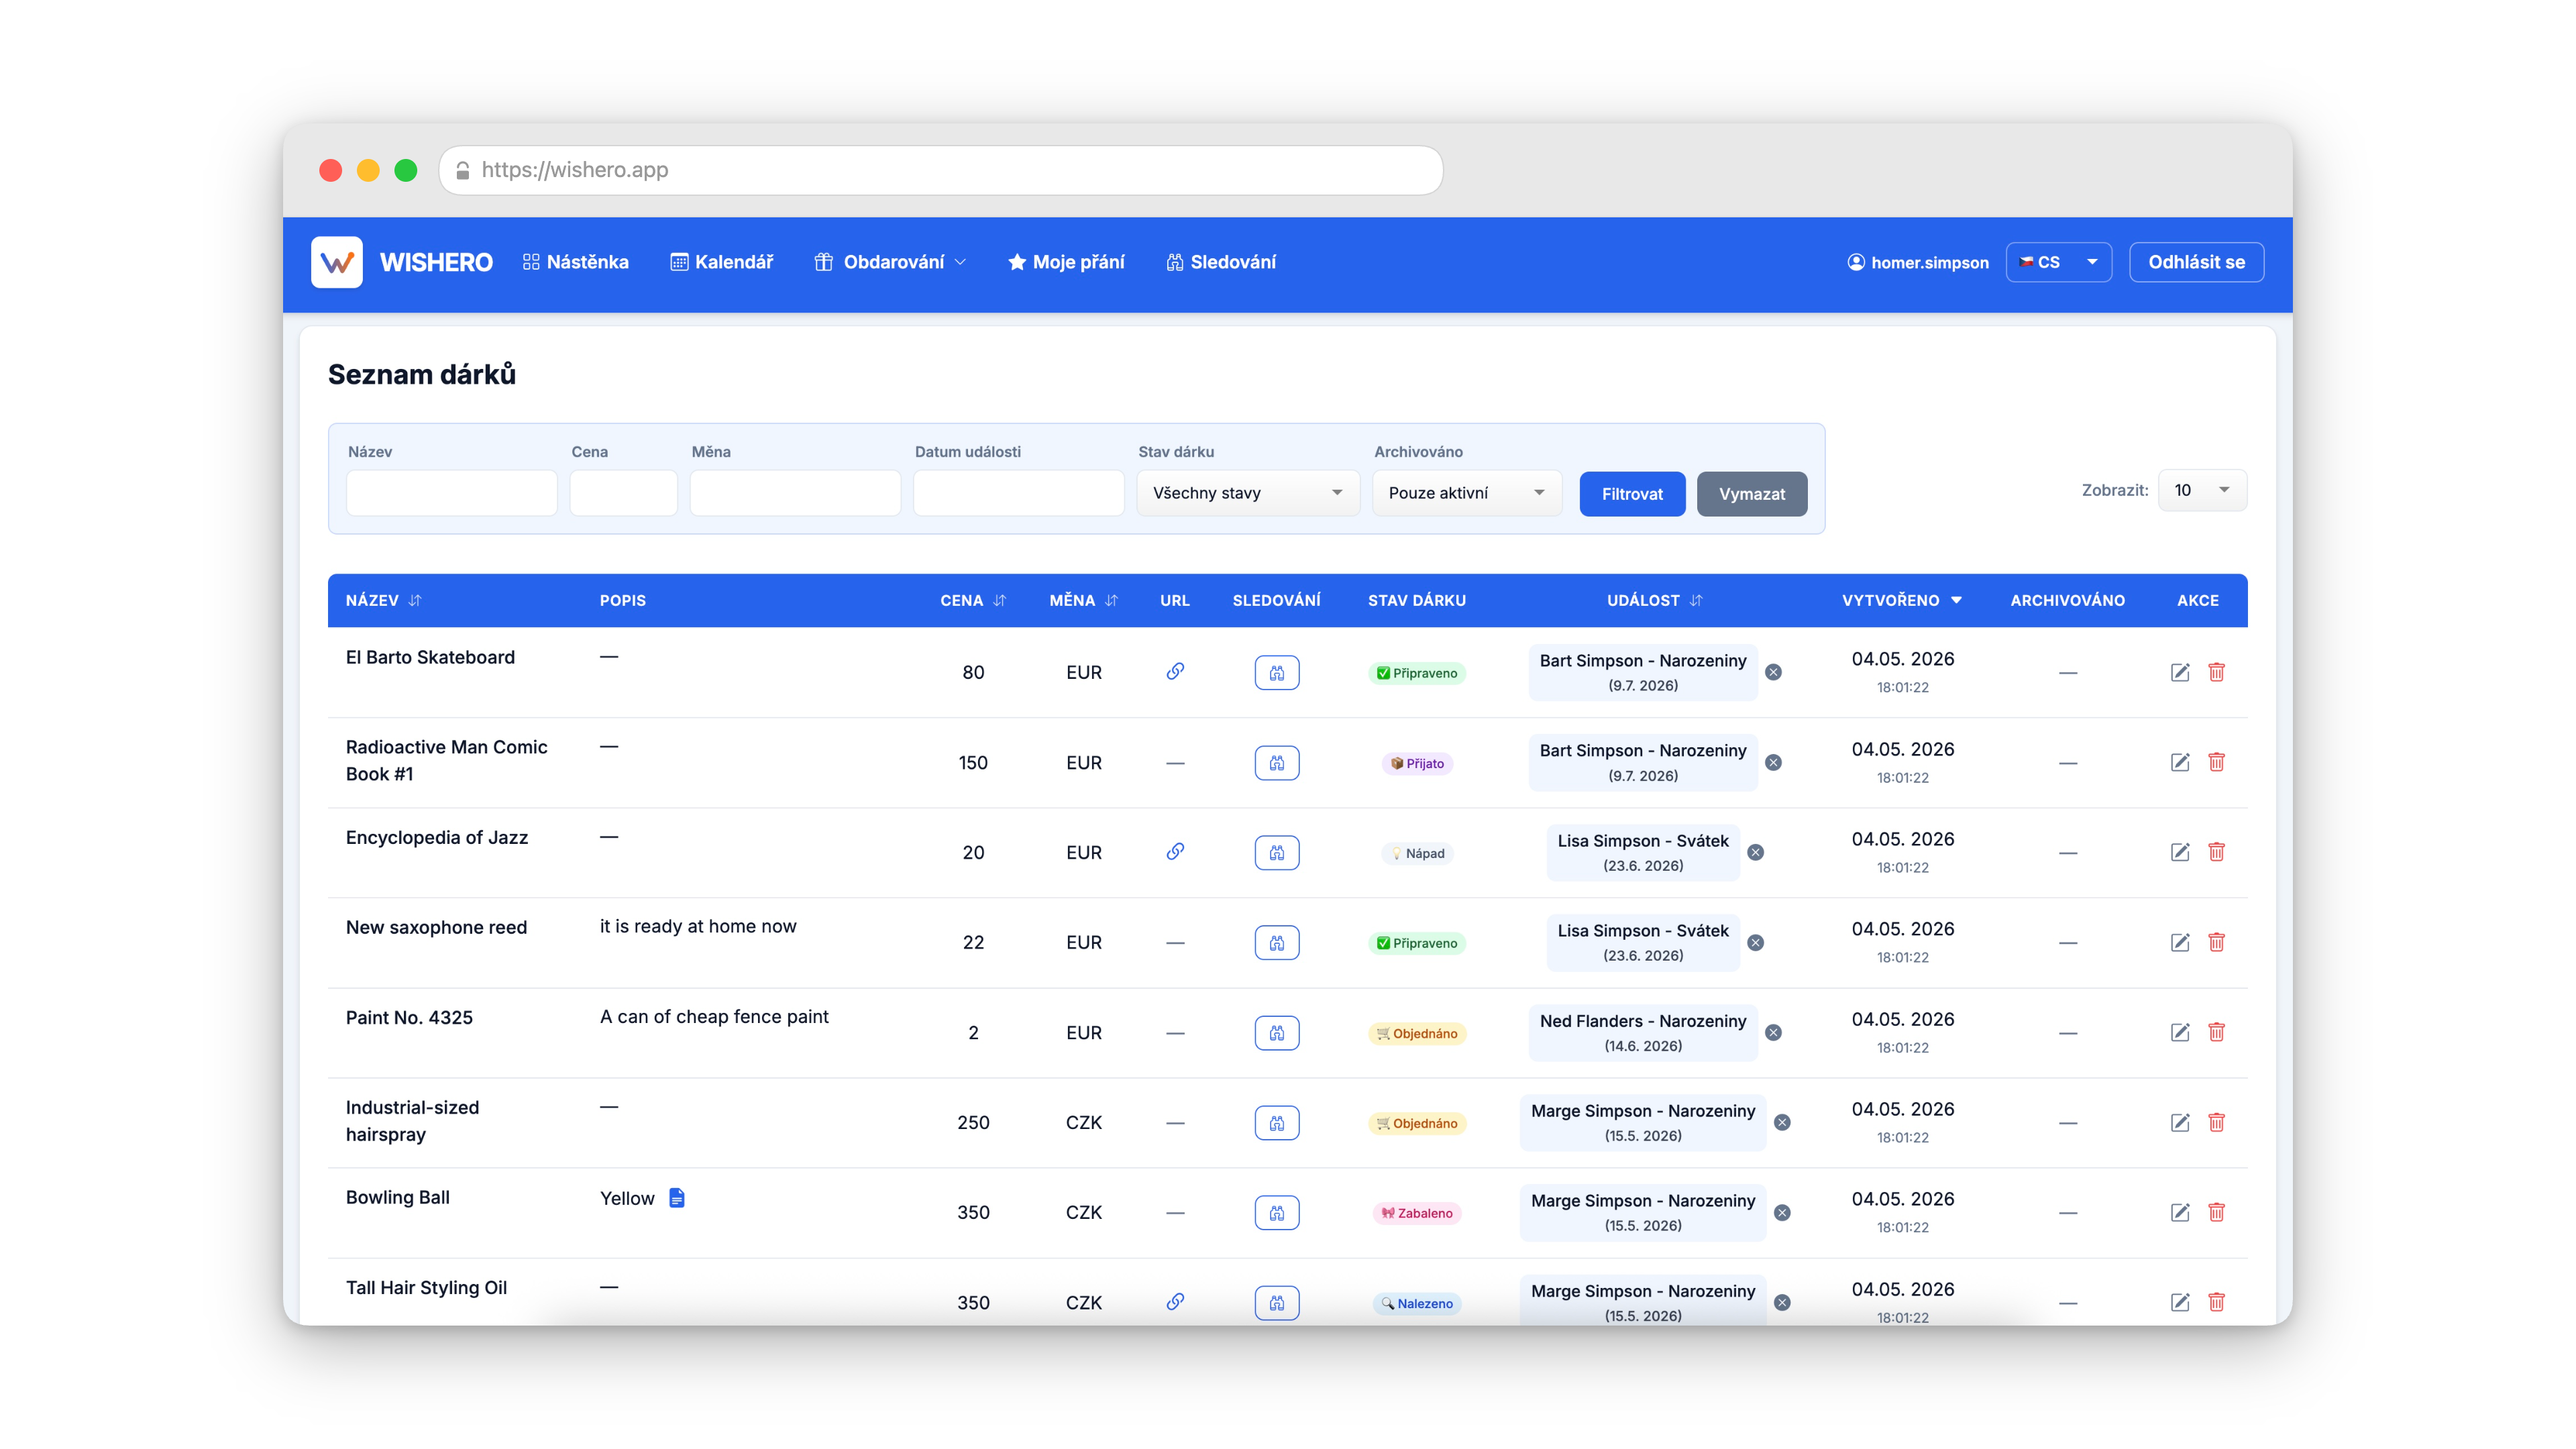Remove event from Encyclopedia of Jazz row

1755,852
